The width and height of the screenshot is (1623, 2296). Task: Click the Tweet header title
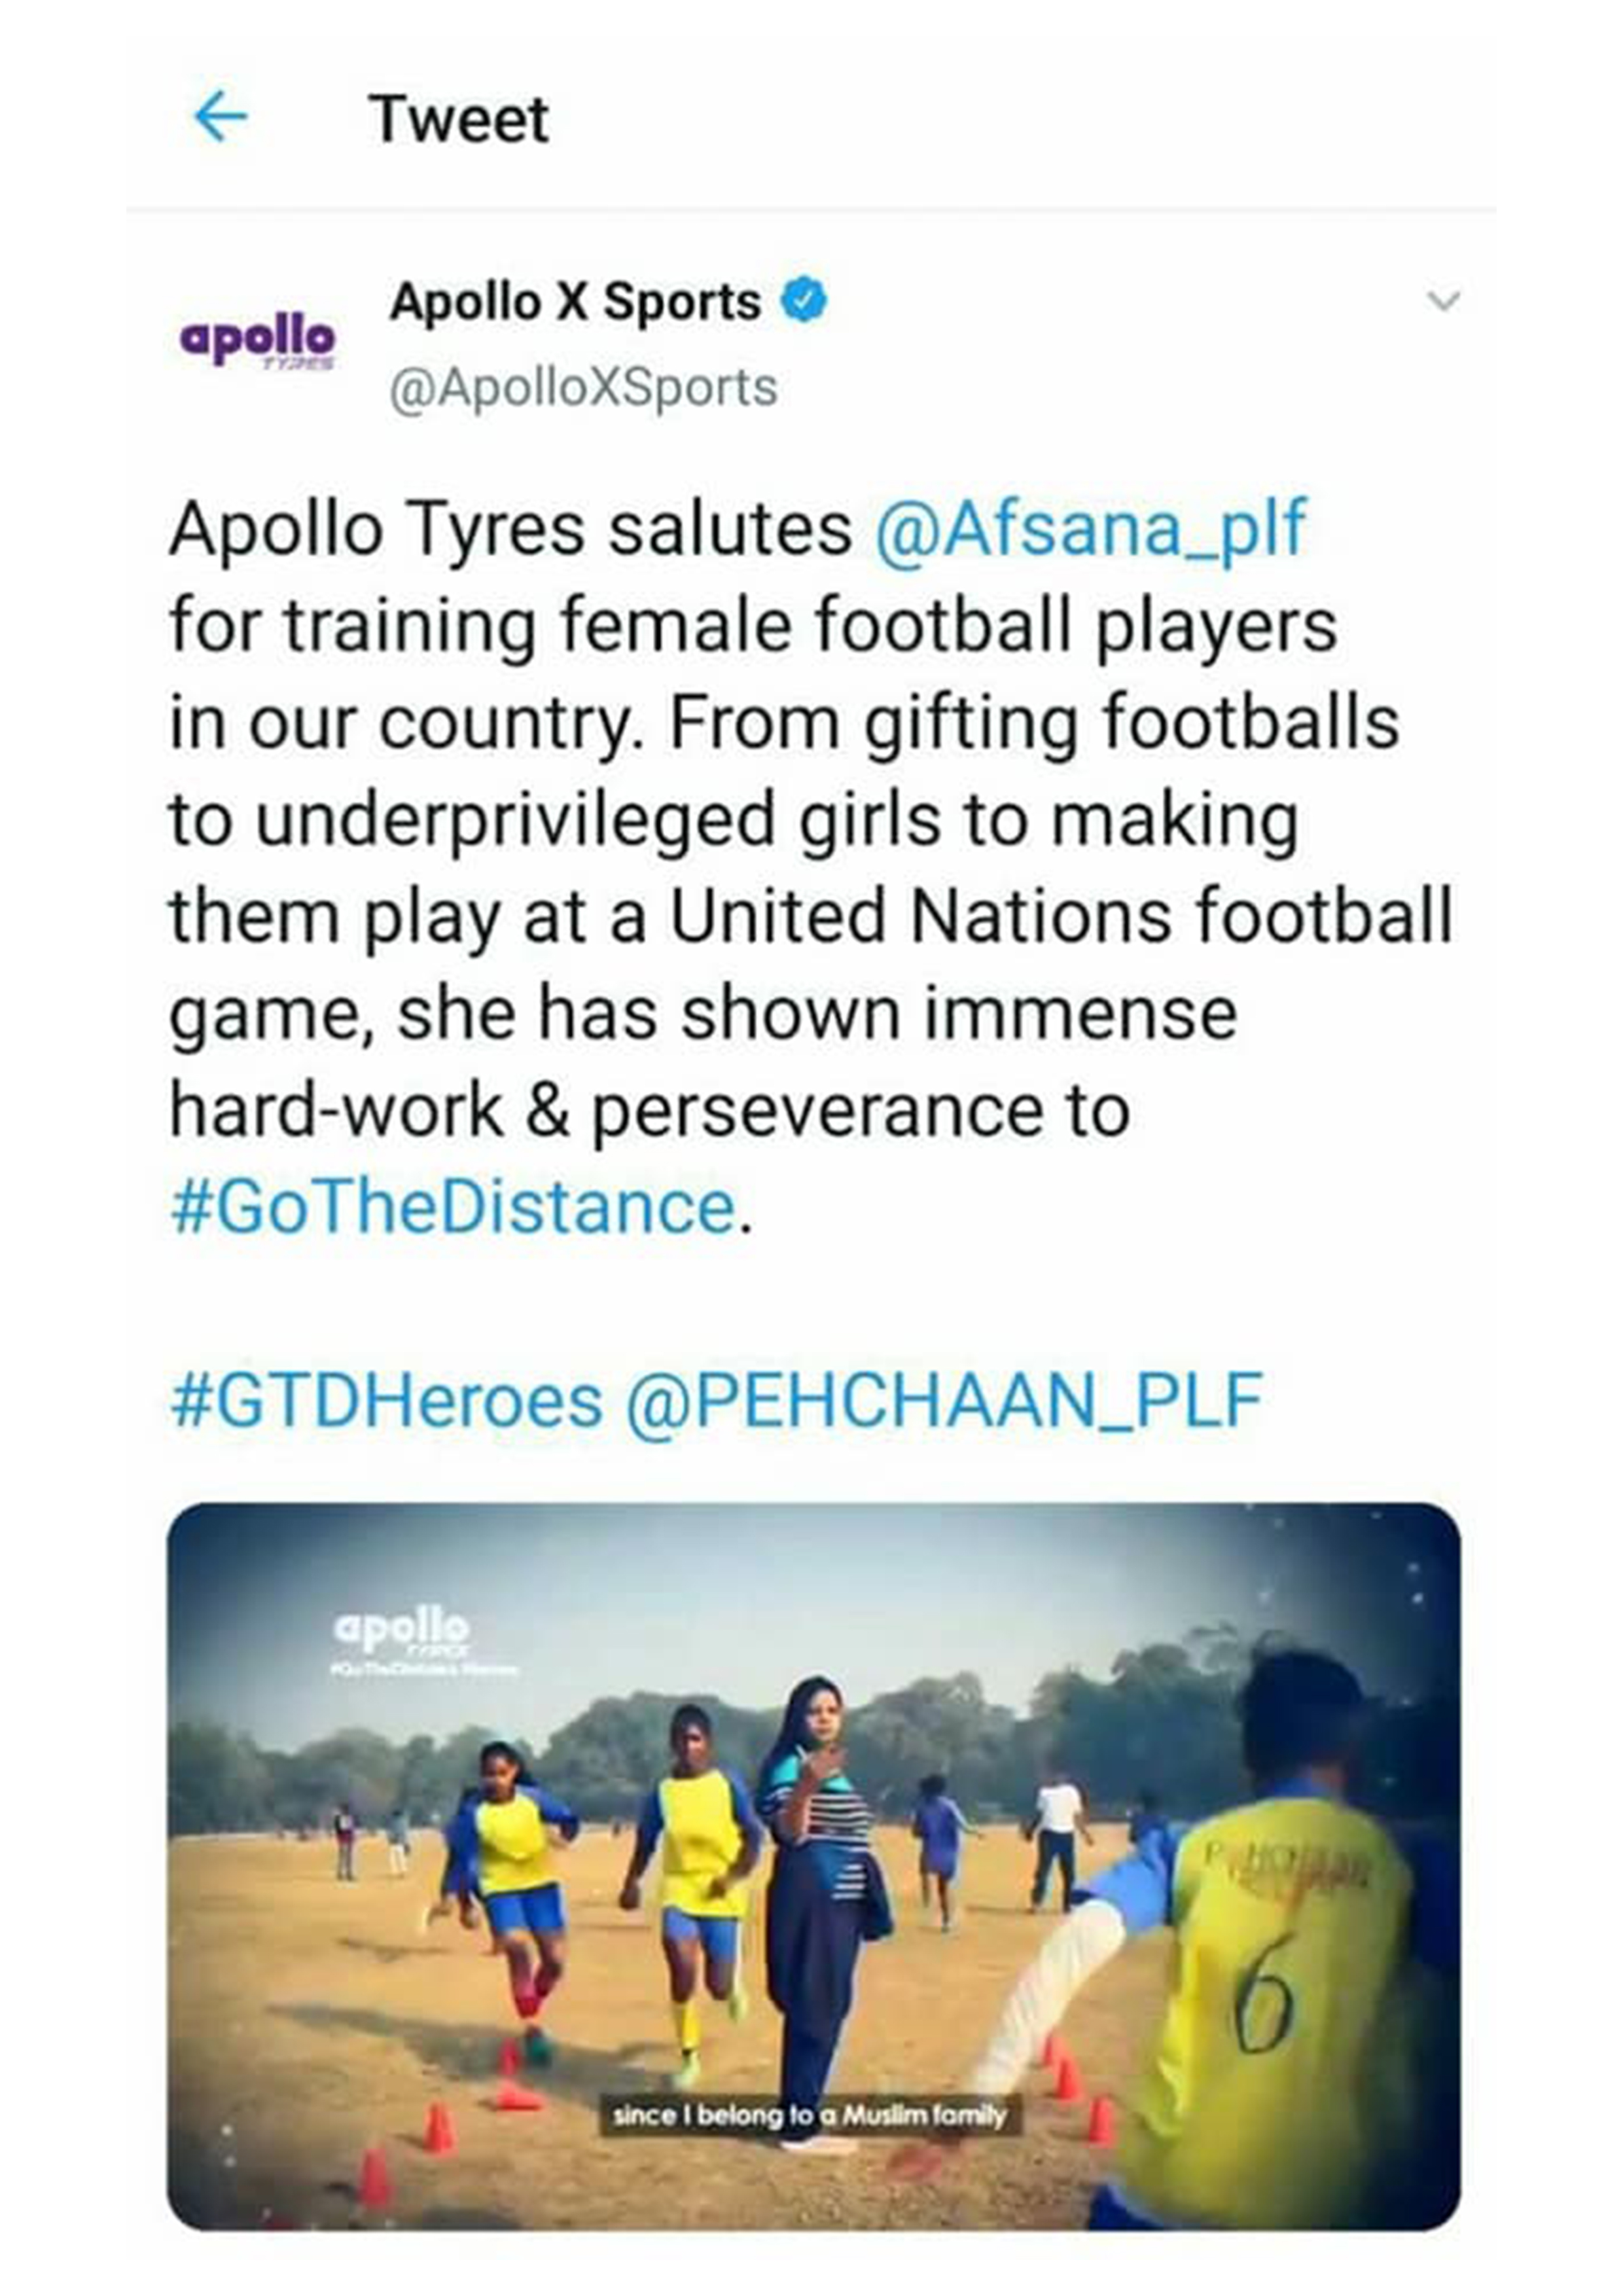(x=459, y=119)
